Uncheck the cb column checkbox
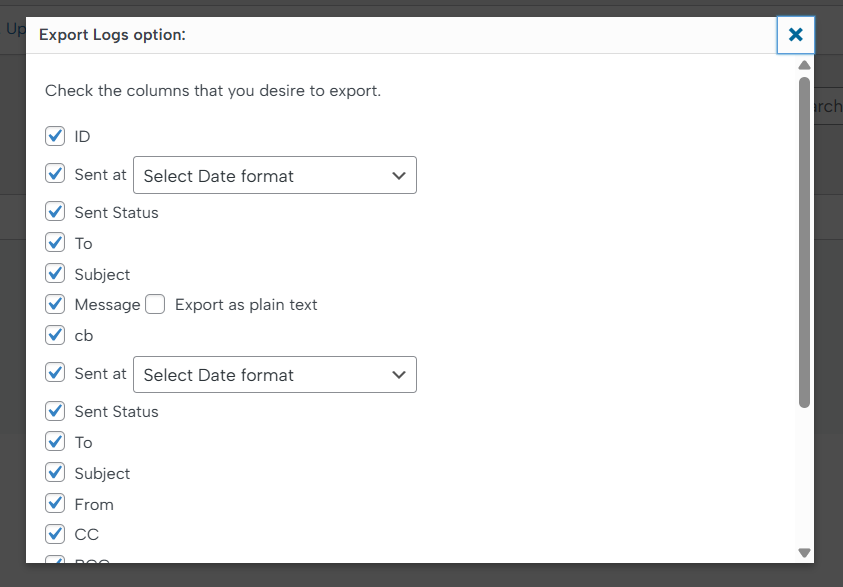This screenshot has width=843, height=587. tap(55, 335)
